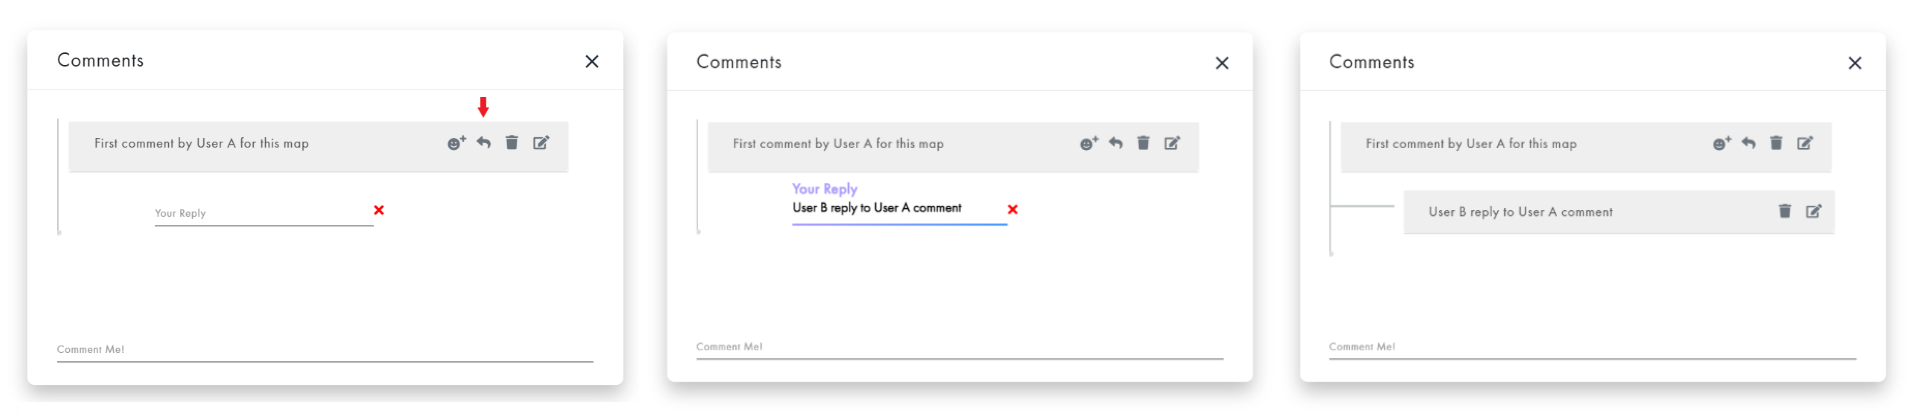Edit the posted User B reply in right panel
Image resolution: width=1920 pixels, height=415 pixels.
click(1813, 211)
